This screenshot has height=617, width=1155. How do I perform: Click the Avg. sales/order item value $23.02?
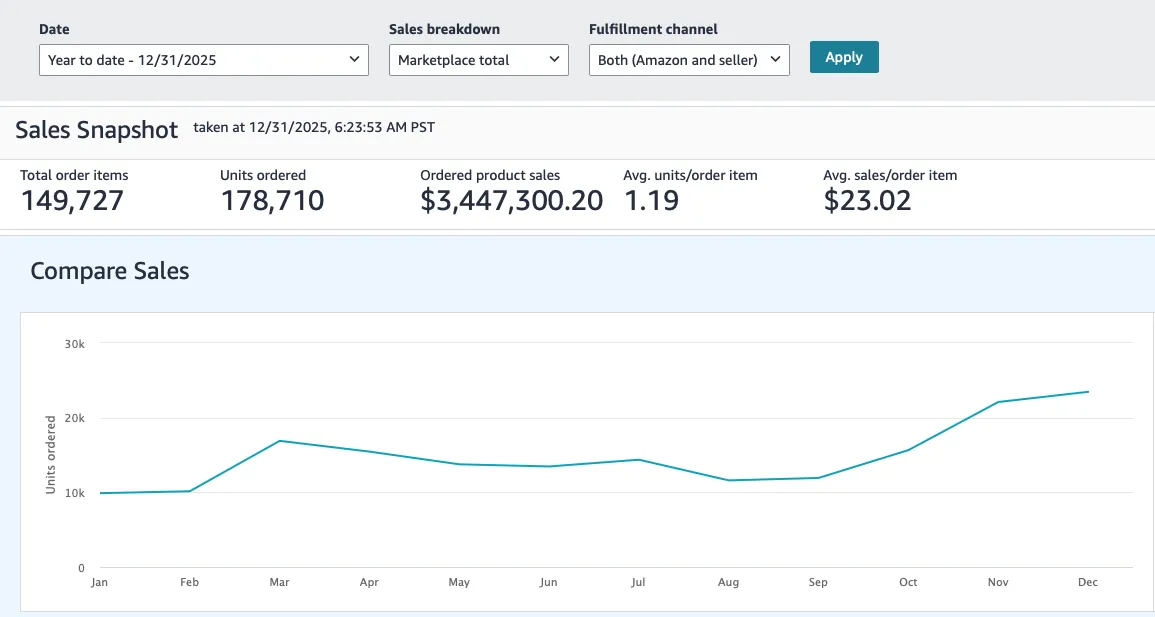pyautogui.click(x=867, y=201)
